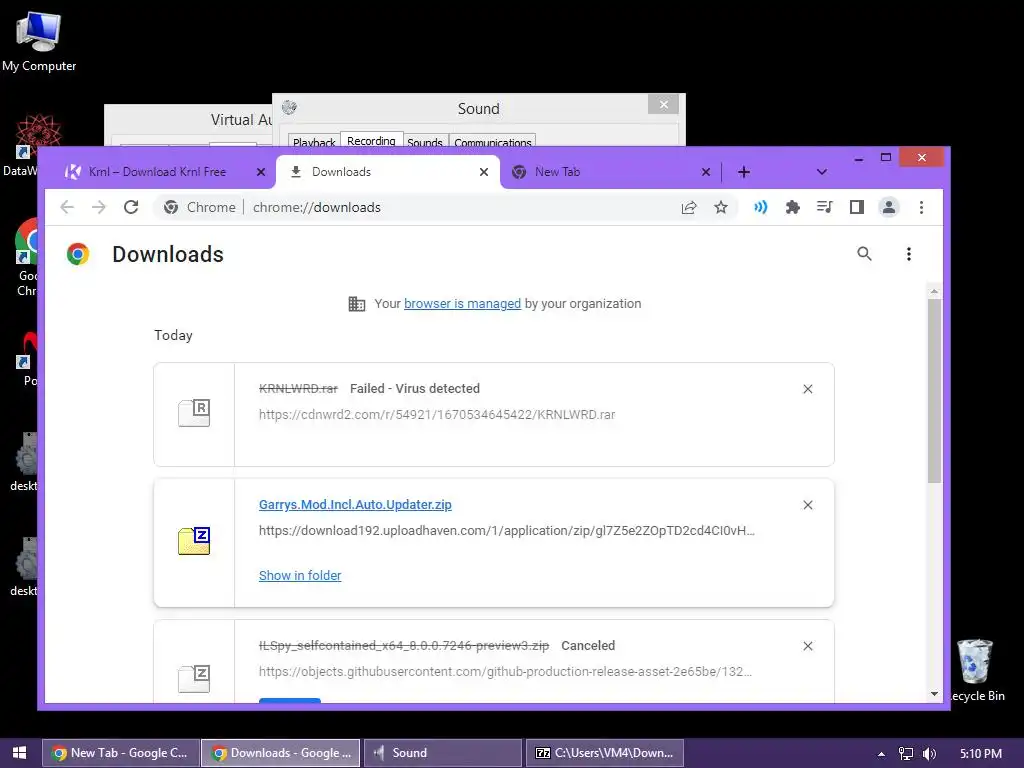Open the Chrome profile avatar
Image resolution: width=1024 pixels, height=768 pixels.
(x=889, y=207)
